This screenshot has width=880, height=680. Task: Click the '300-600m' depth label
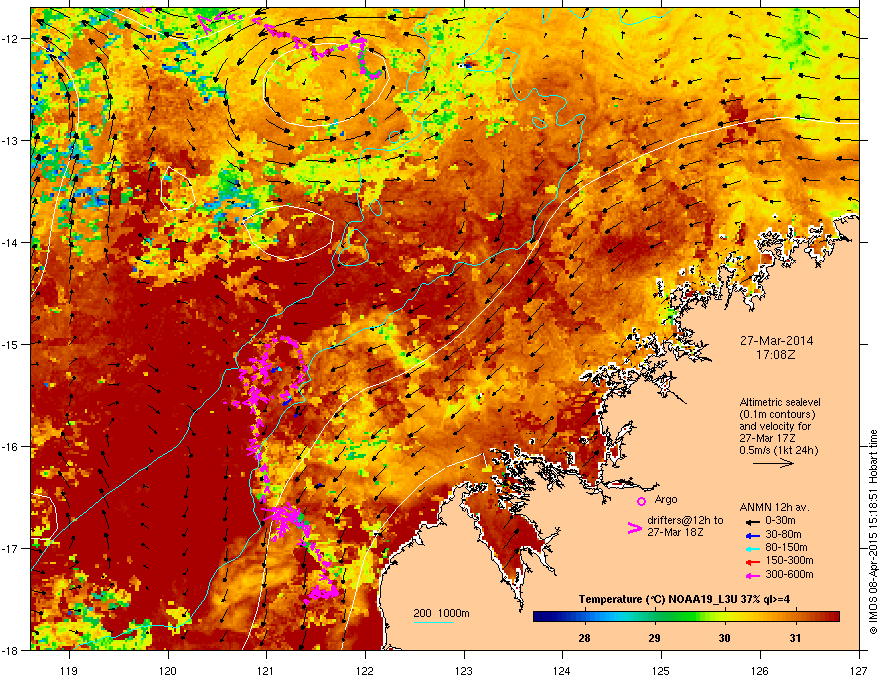click(x=789, y=574)
